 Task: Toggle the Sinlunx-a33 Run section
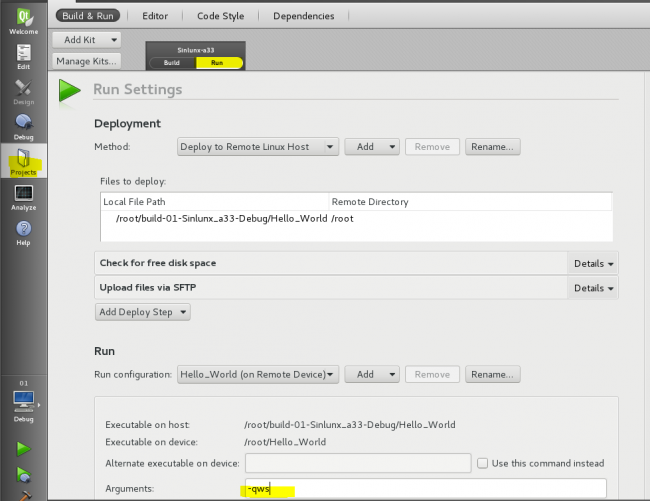pyautogui.click(x=219, y=62)
